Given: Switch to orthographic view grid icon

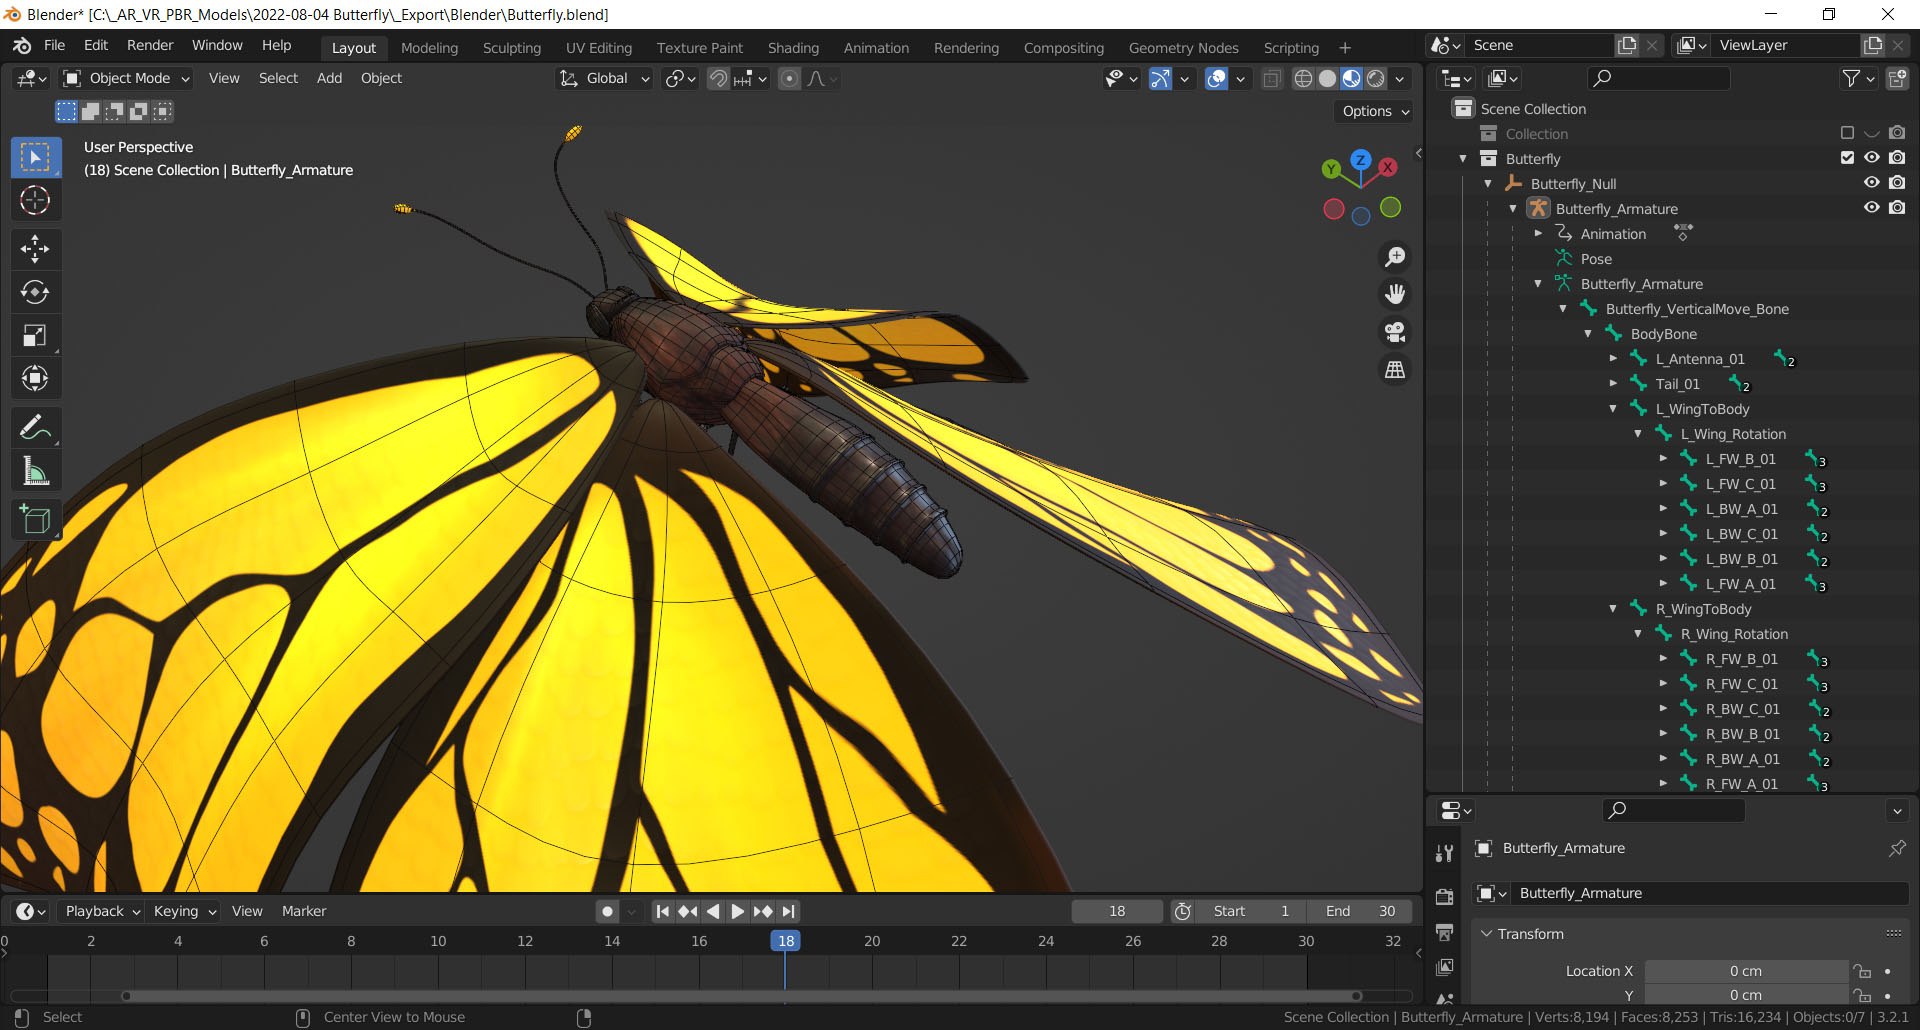Looking at the screenshot, I should click(x=1395, y=370).
